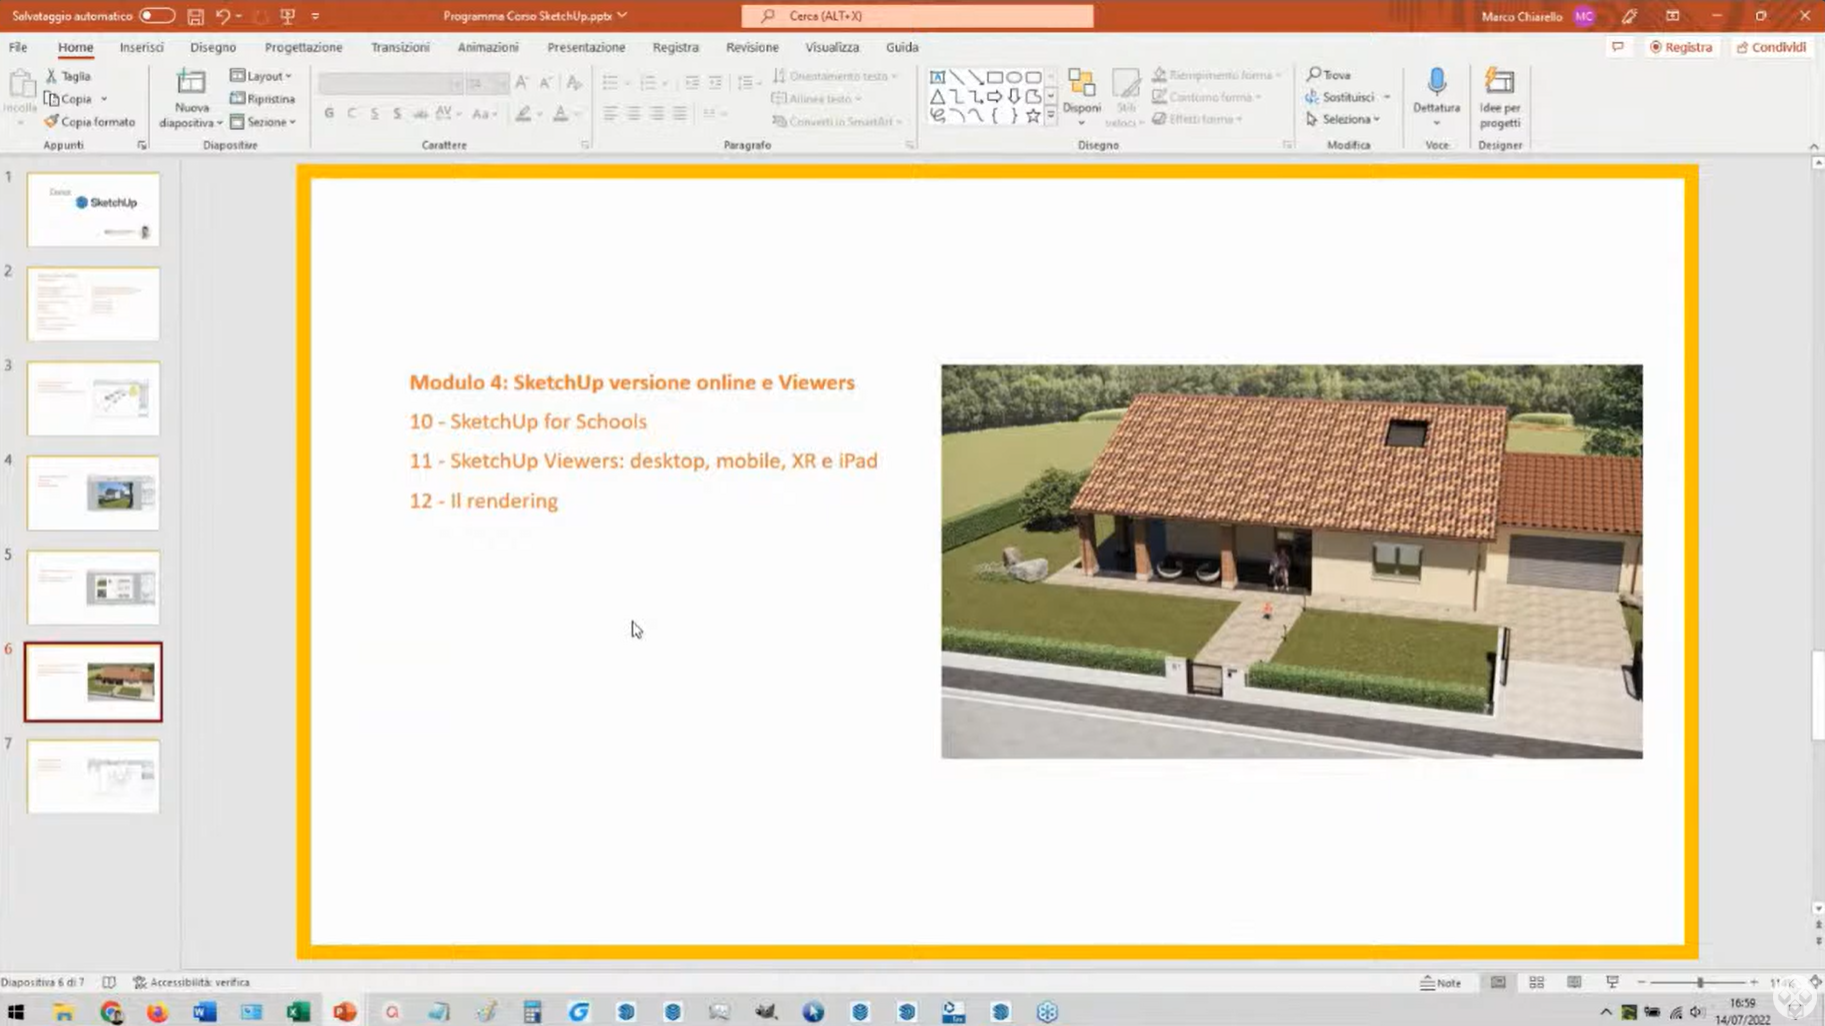Click the save icon in title bar
Screen dimensions: 1825x1026
coord(196,16)
